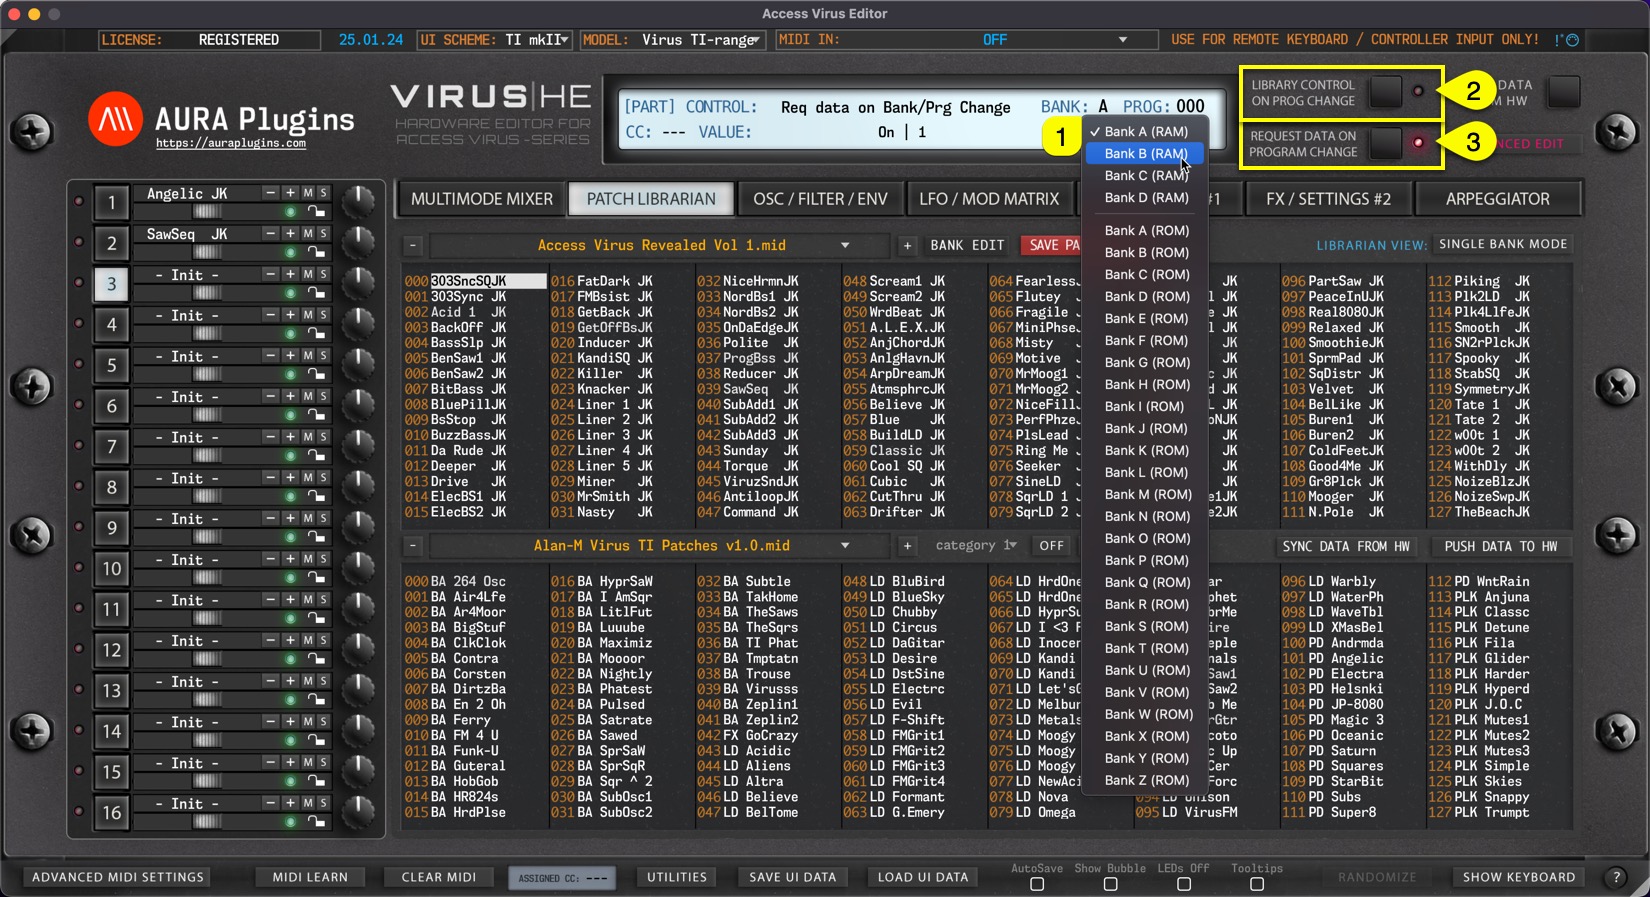Viewport: 1650px width, 897px height.
Task: Toggle Library Control on Prog Change button
Action: coord(1385,92)
